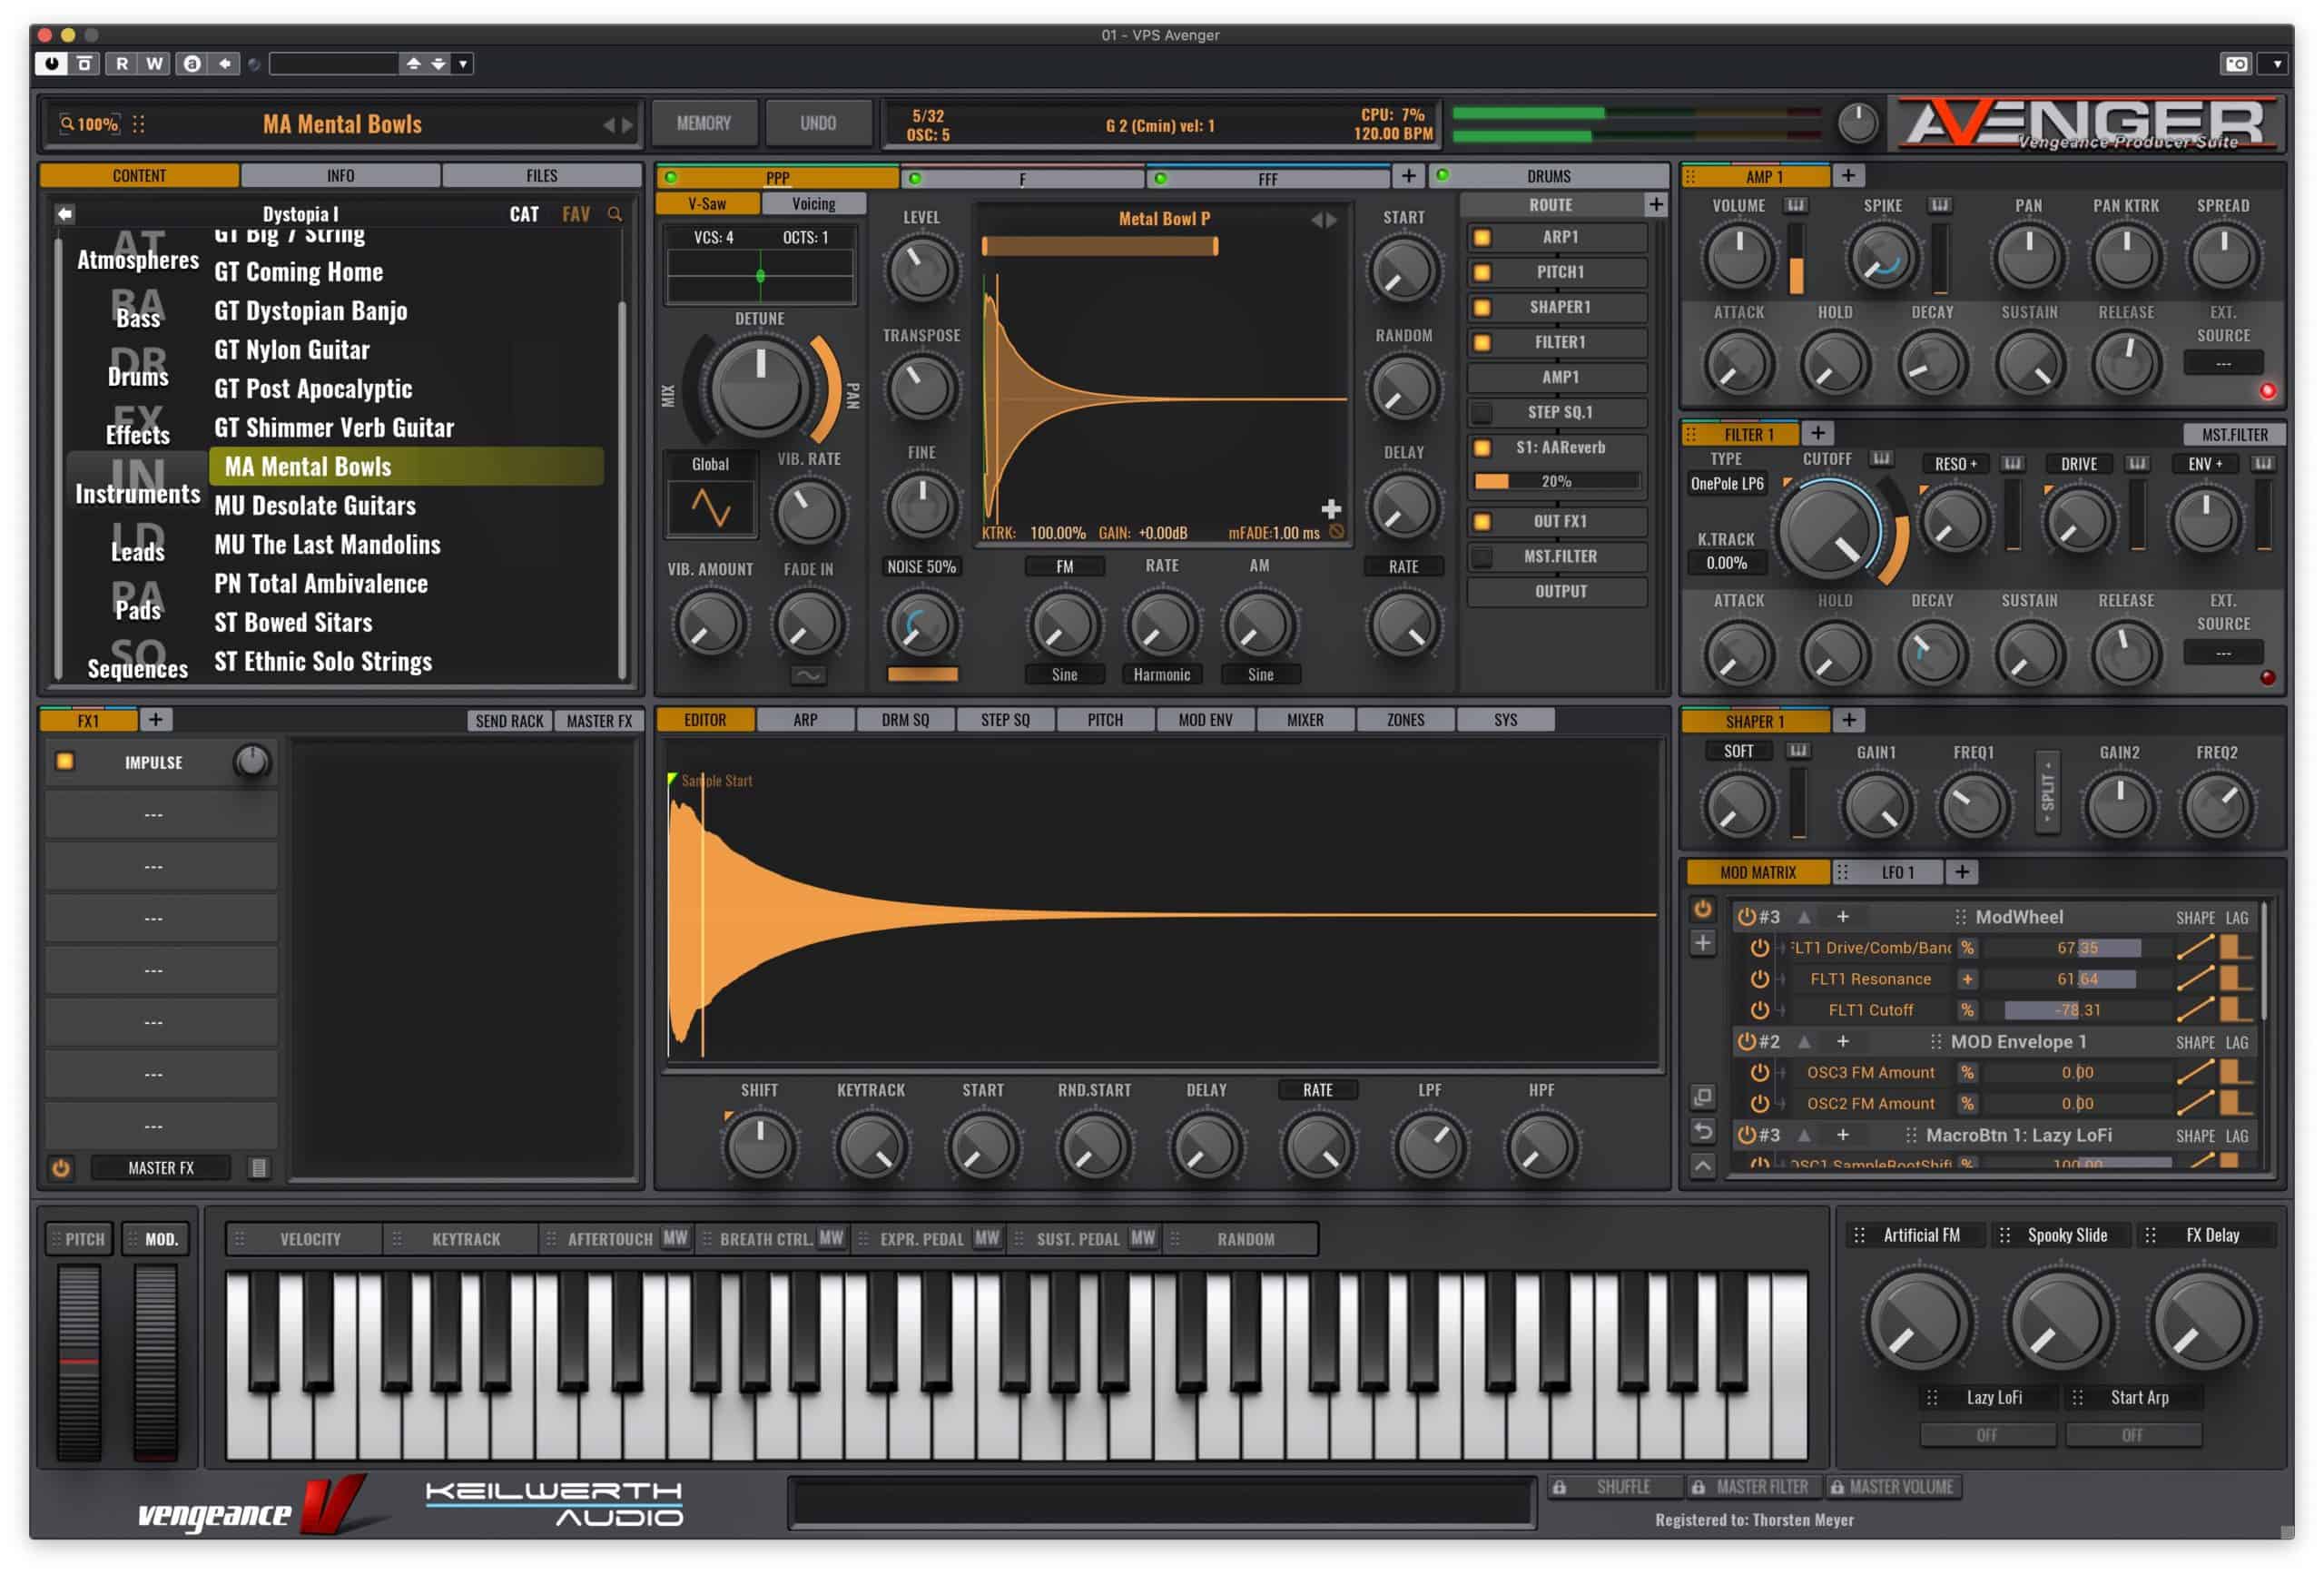Viewport: 2324px width, 1574px height.
Task: Toggle the ARP1 route enable square
Action: point(1482,237)
